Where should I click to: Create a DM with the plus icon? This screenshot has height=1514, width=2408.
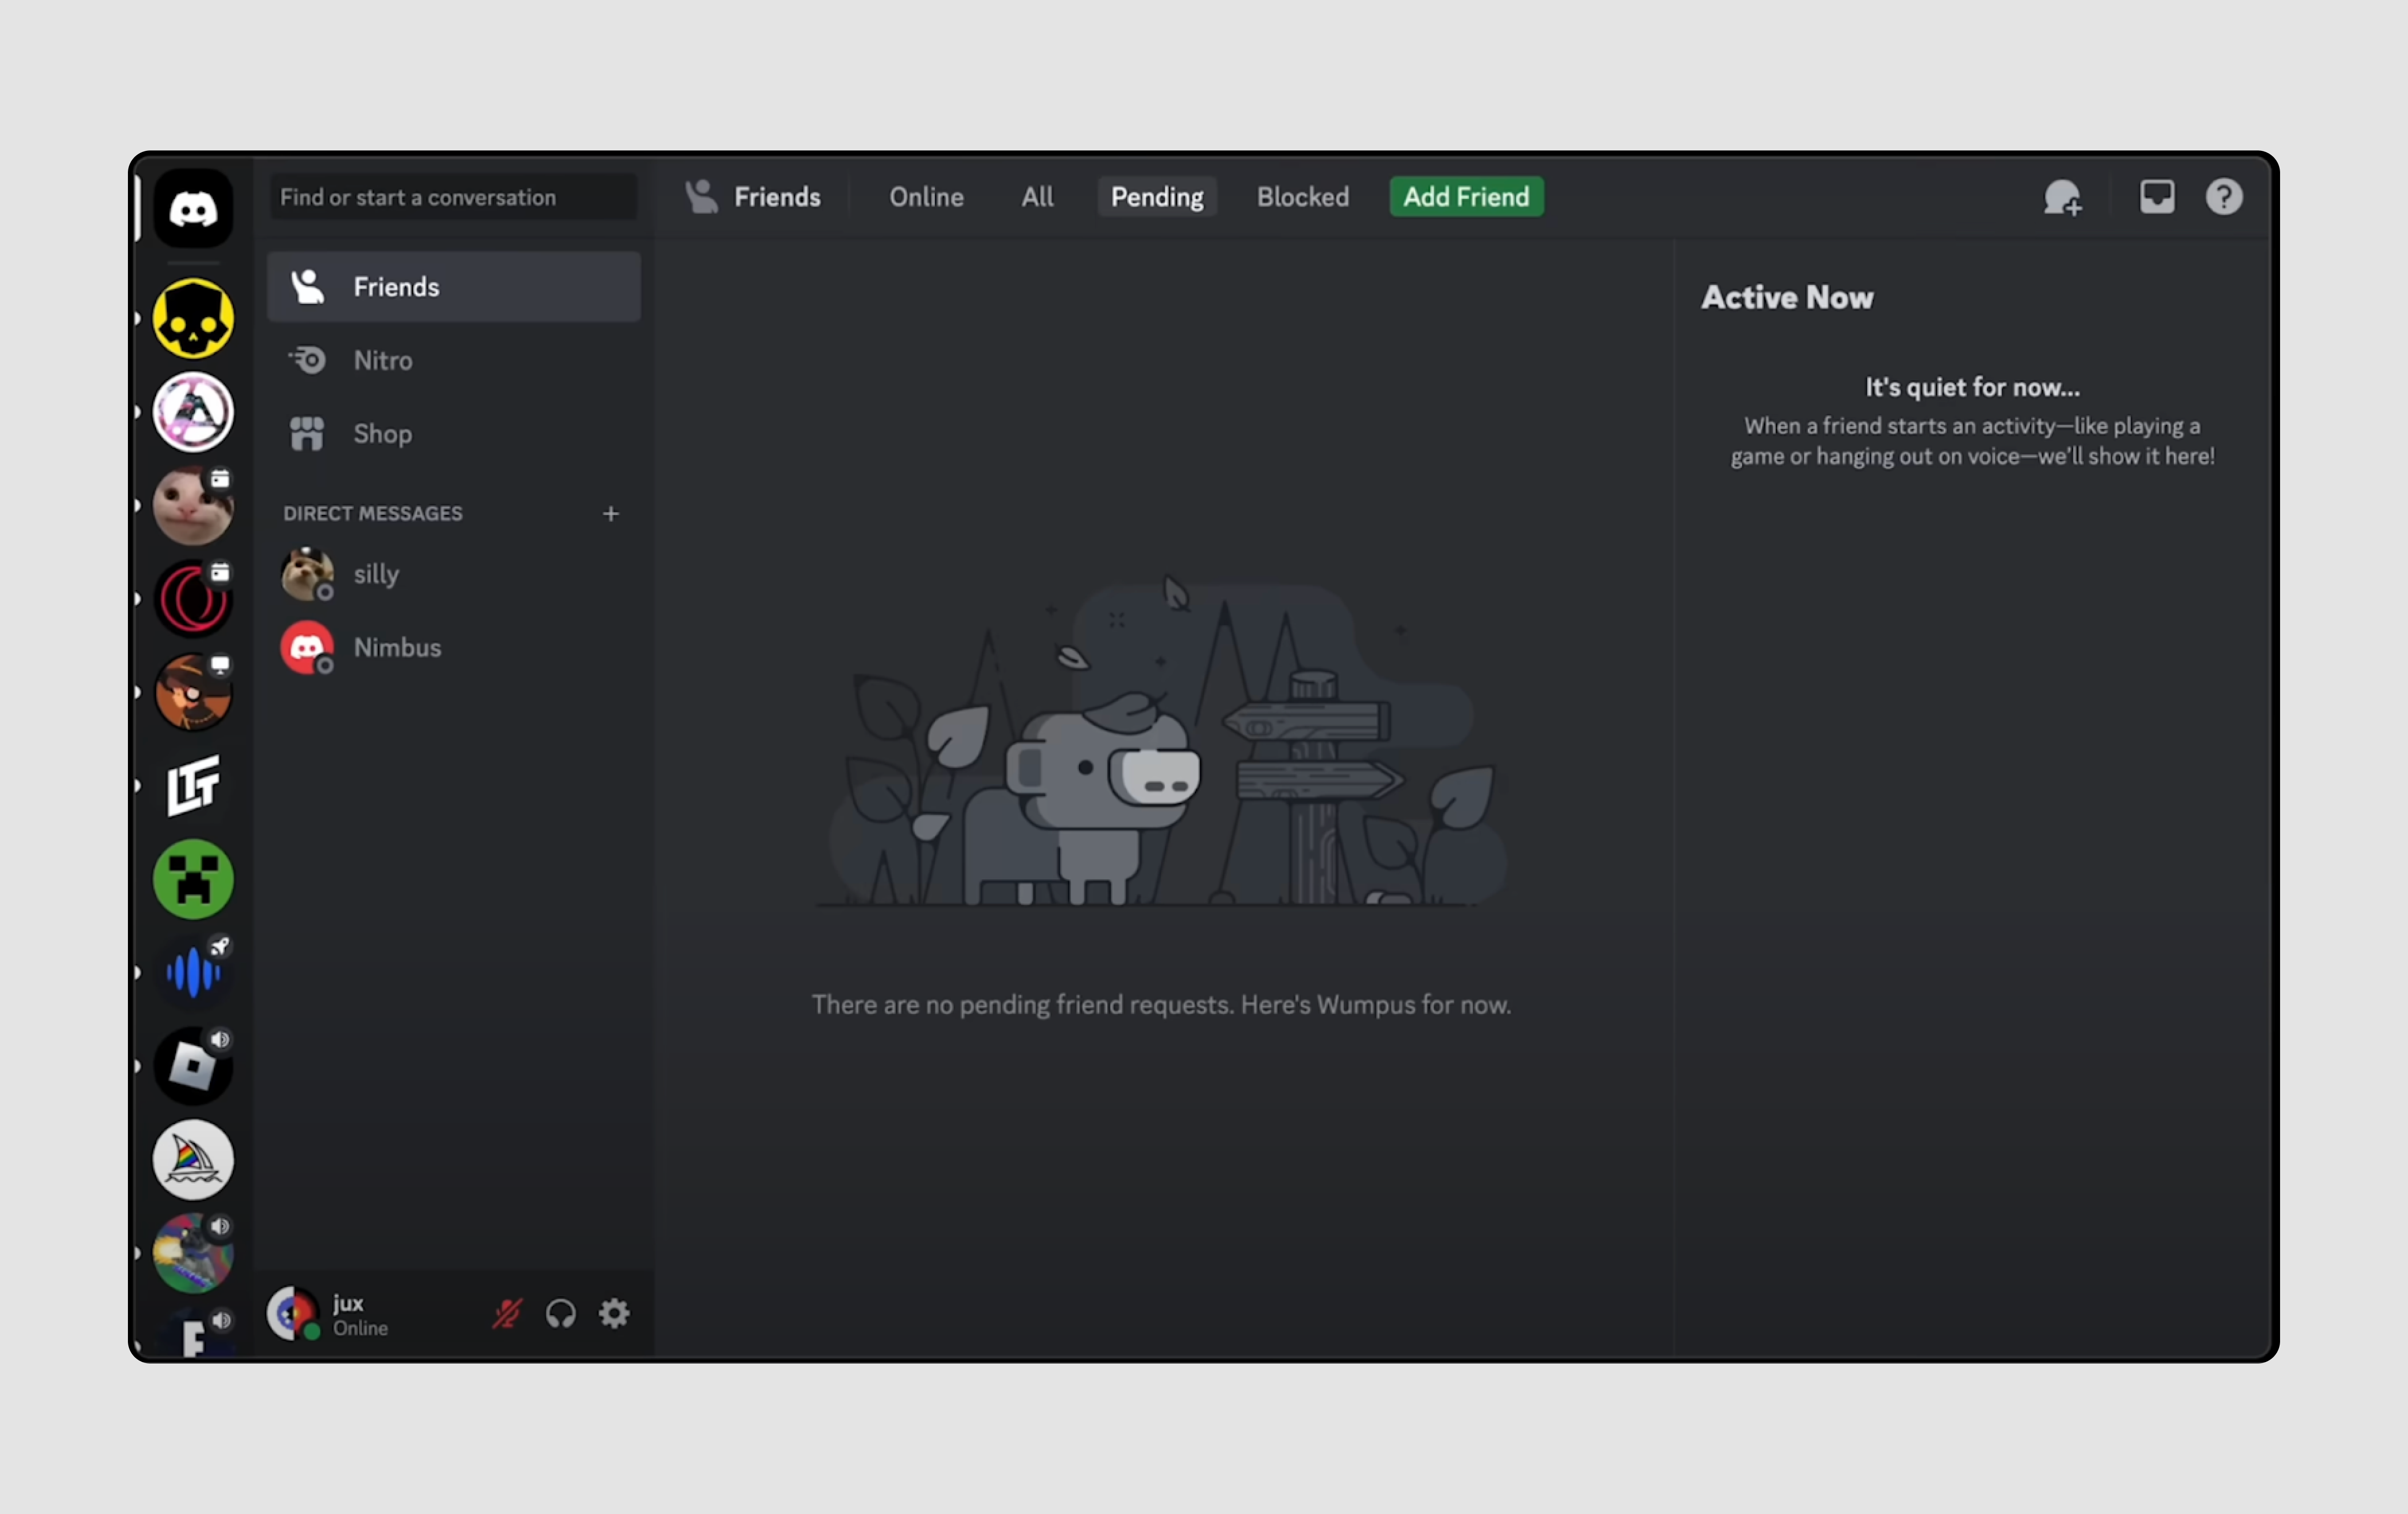click(x=611, y=513)
